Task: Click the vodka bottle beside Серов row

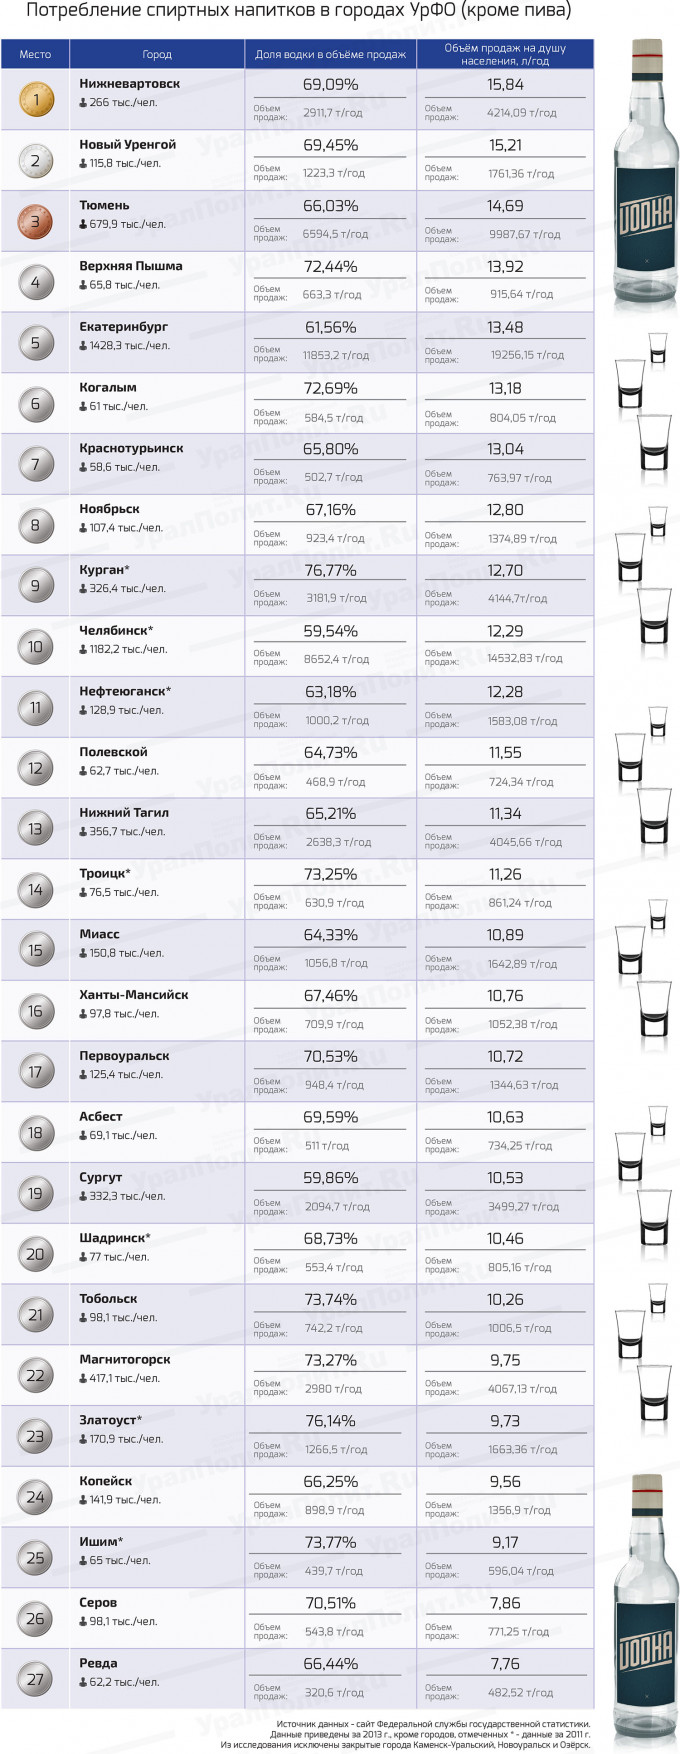Action: tap(646, 1612)
